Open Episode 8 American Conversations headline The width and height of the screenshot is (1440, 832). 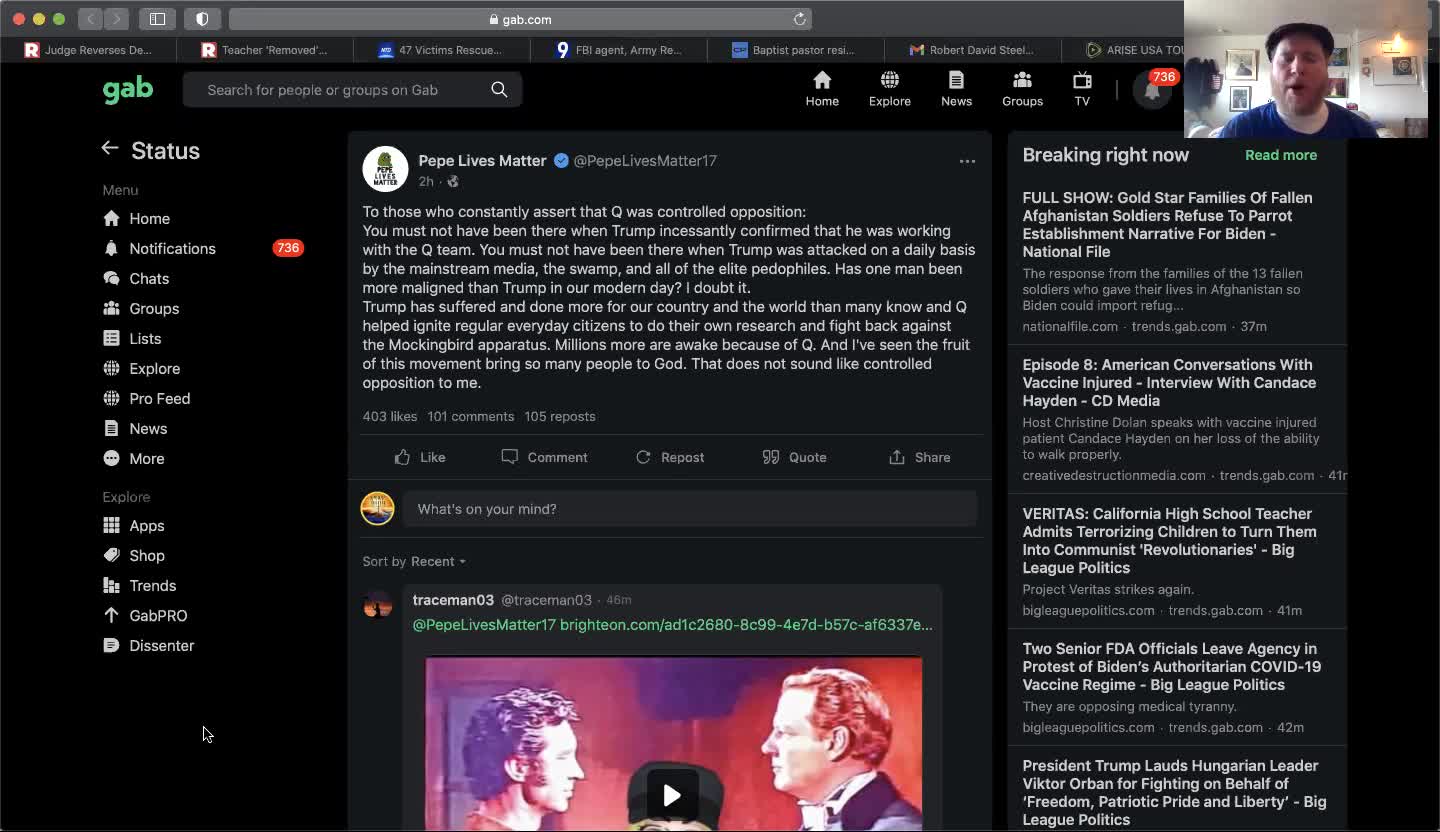[x=1169, y=383]
